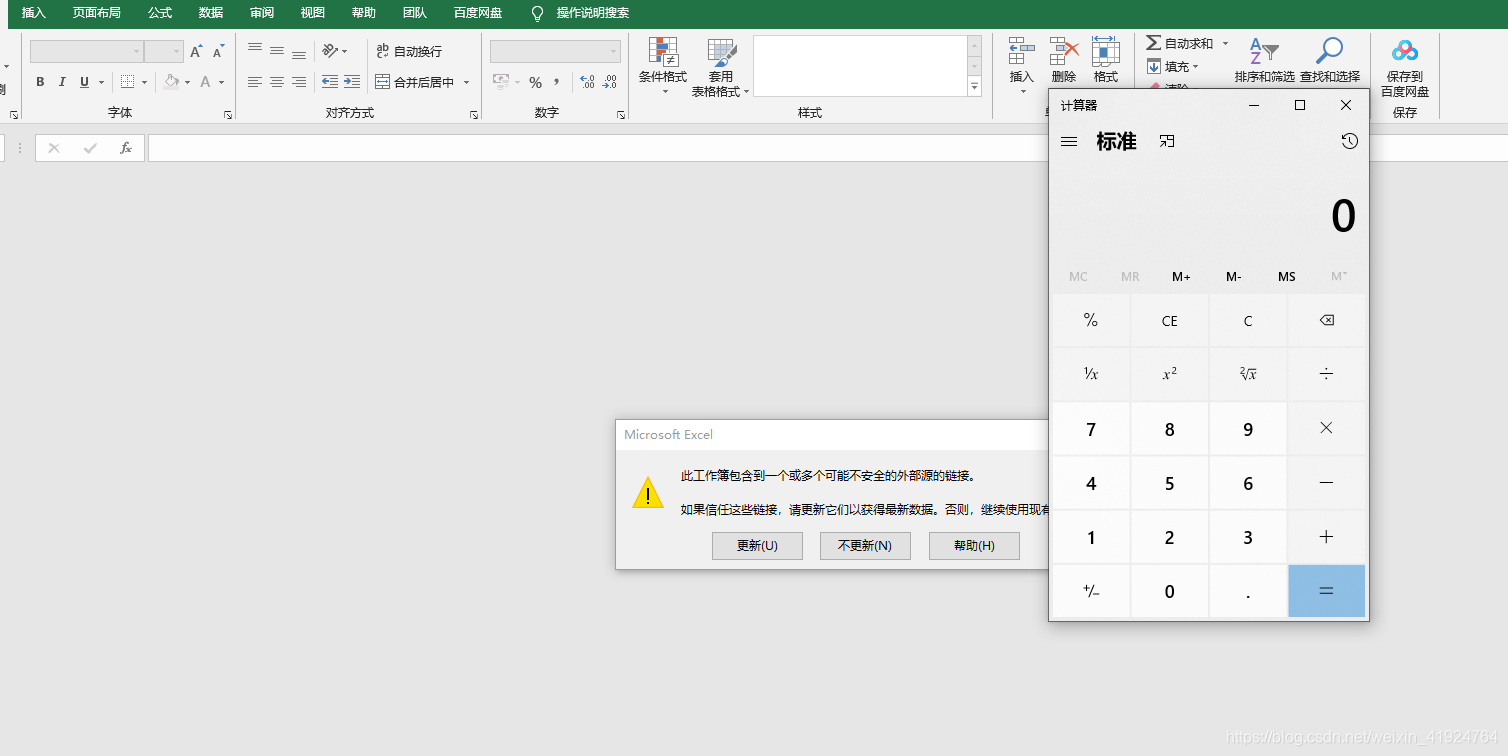Click the Decrease Indent icon
This screenshot has width=1508, height=756.
pyautogui.click(x=329, y=82)
